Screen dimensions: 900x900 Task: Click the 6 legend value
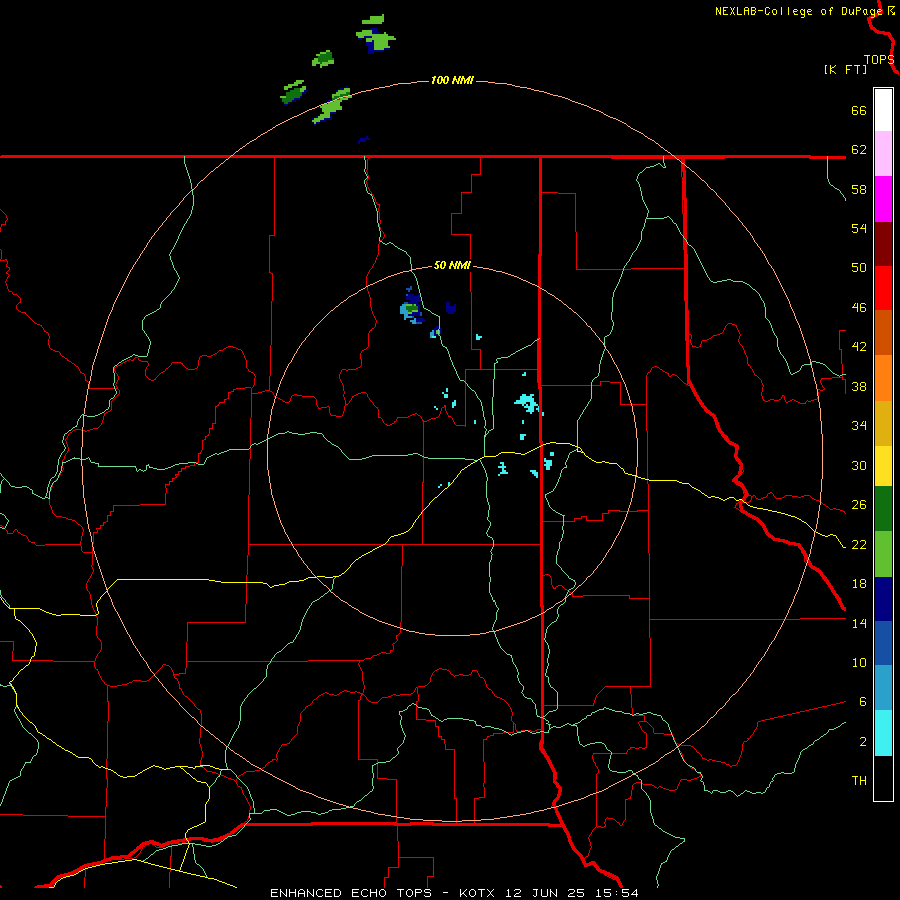(862, 702)
